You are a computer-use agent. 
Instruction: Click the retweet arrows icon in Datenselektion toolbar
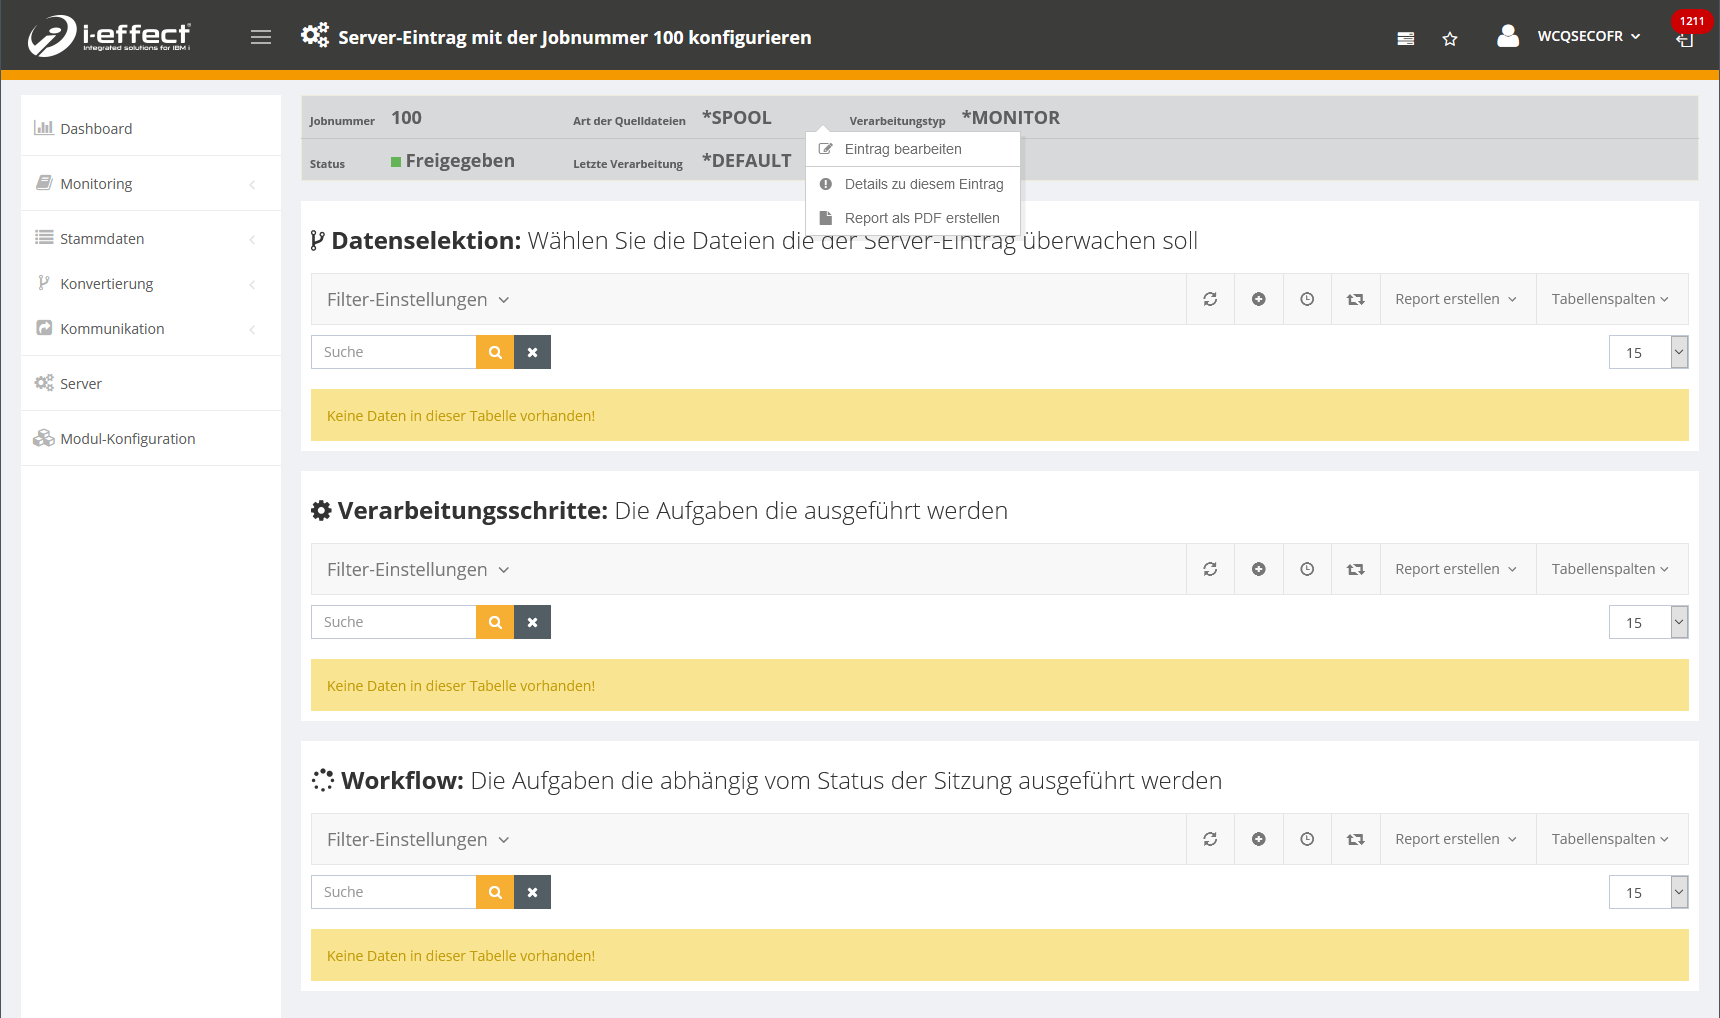[1355, 299]
